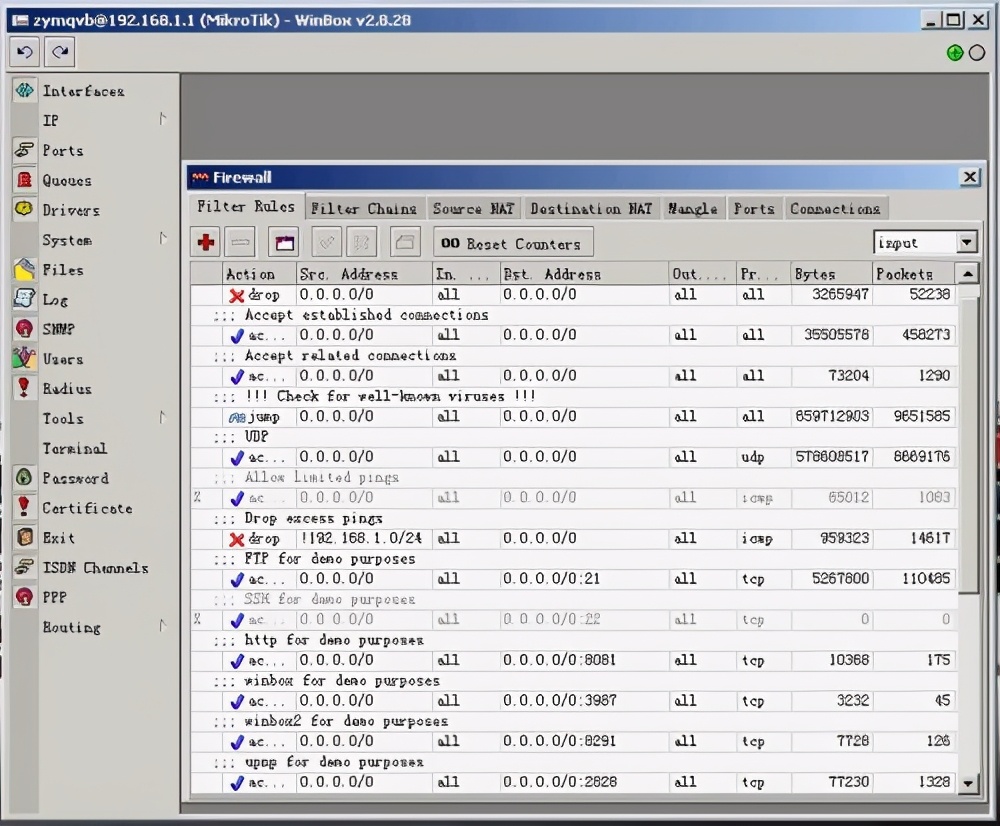
Task: Open Users management
Action: coord(62,359)
